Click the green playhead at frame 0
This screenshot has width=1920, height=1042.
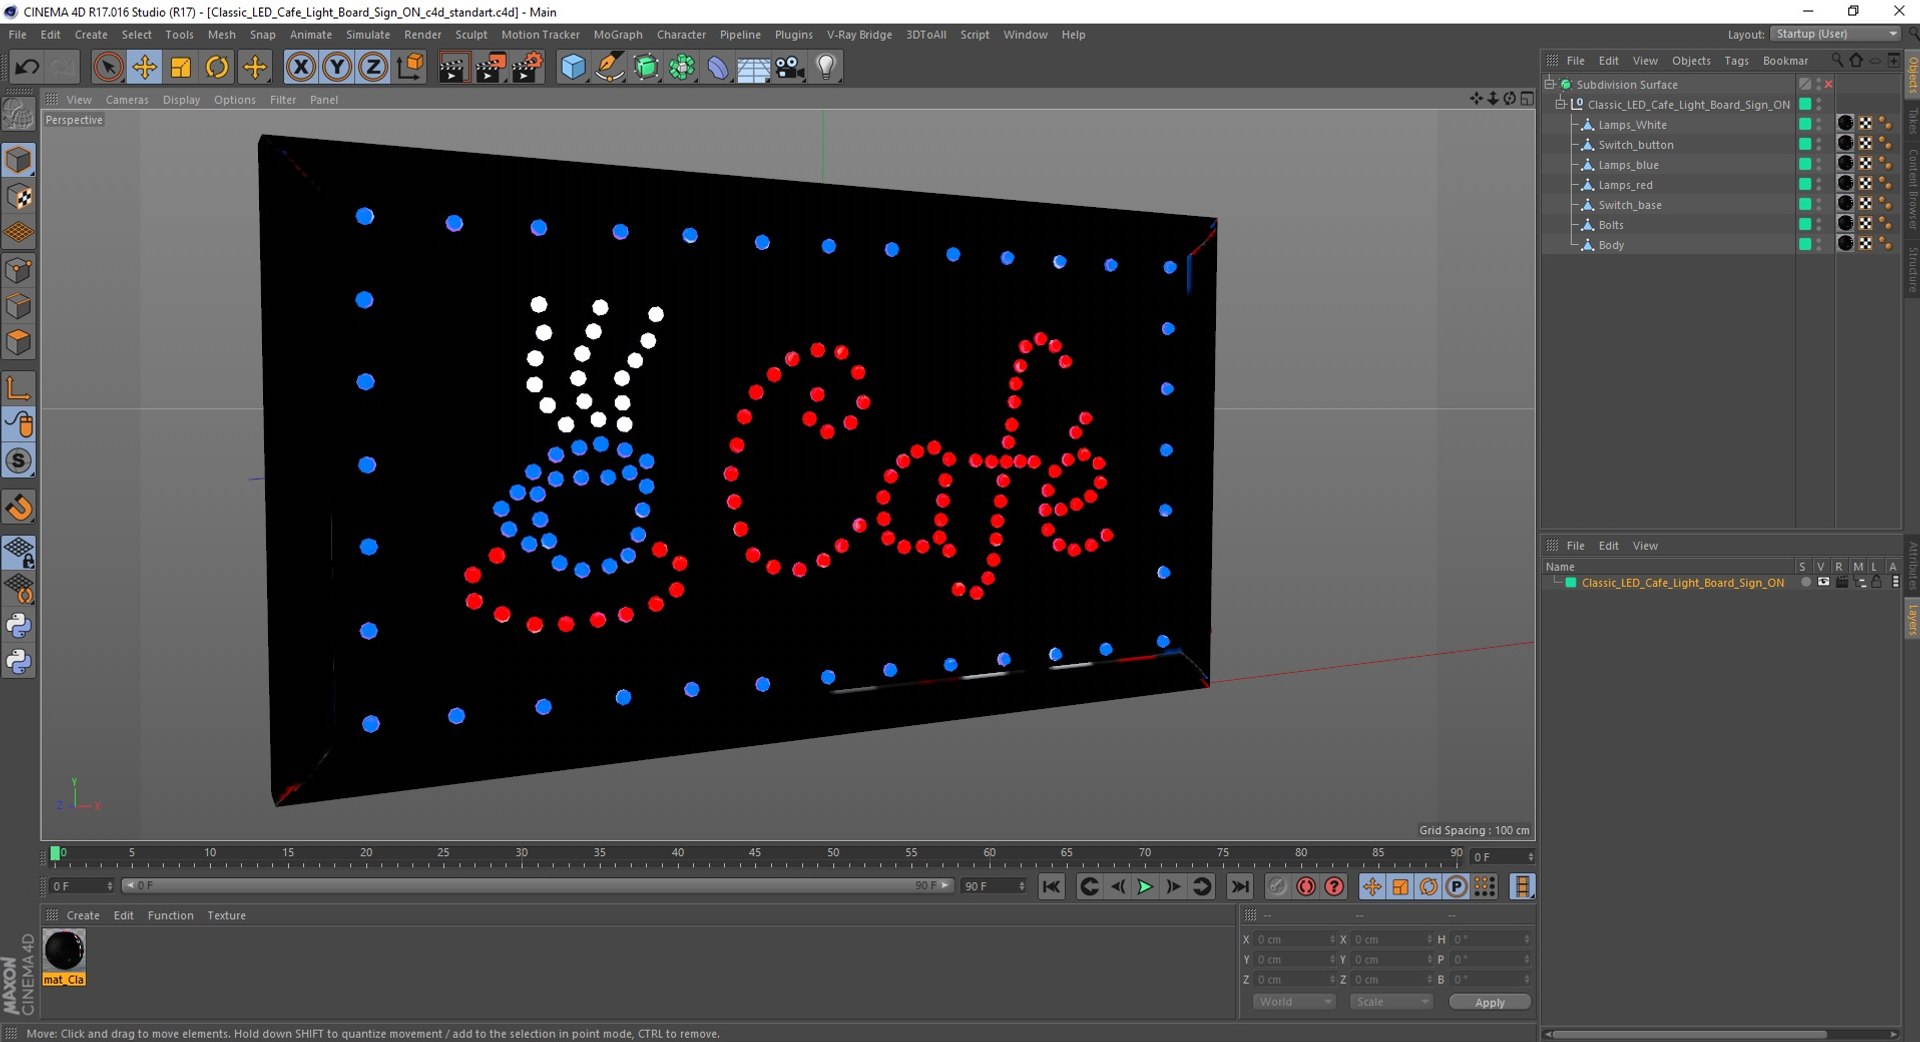pyautogui.click(x=55, y=853)
